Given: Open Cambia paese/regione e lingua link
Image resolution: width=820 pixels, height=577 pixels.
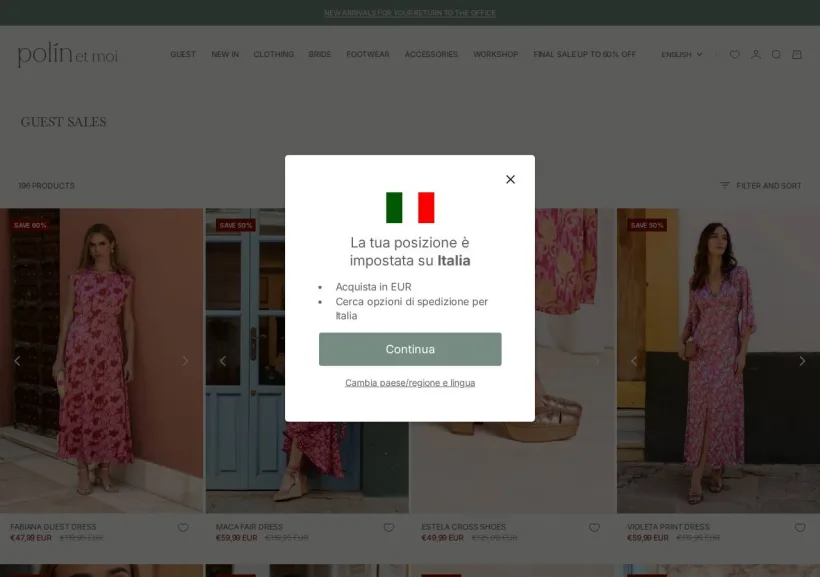Looking at the screenshot, I should point(410,383).
